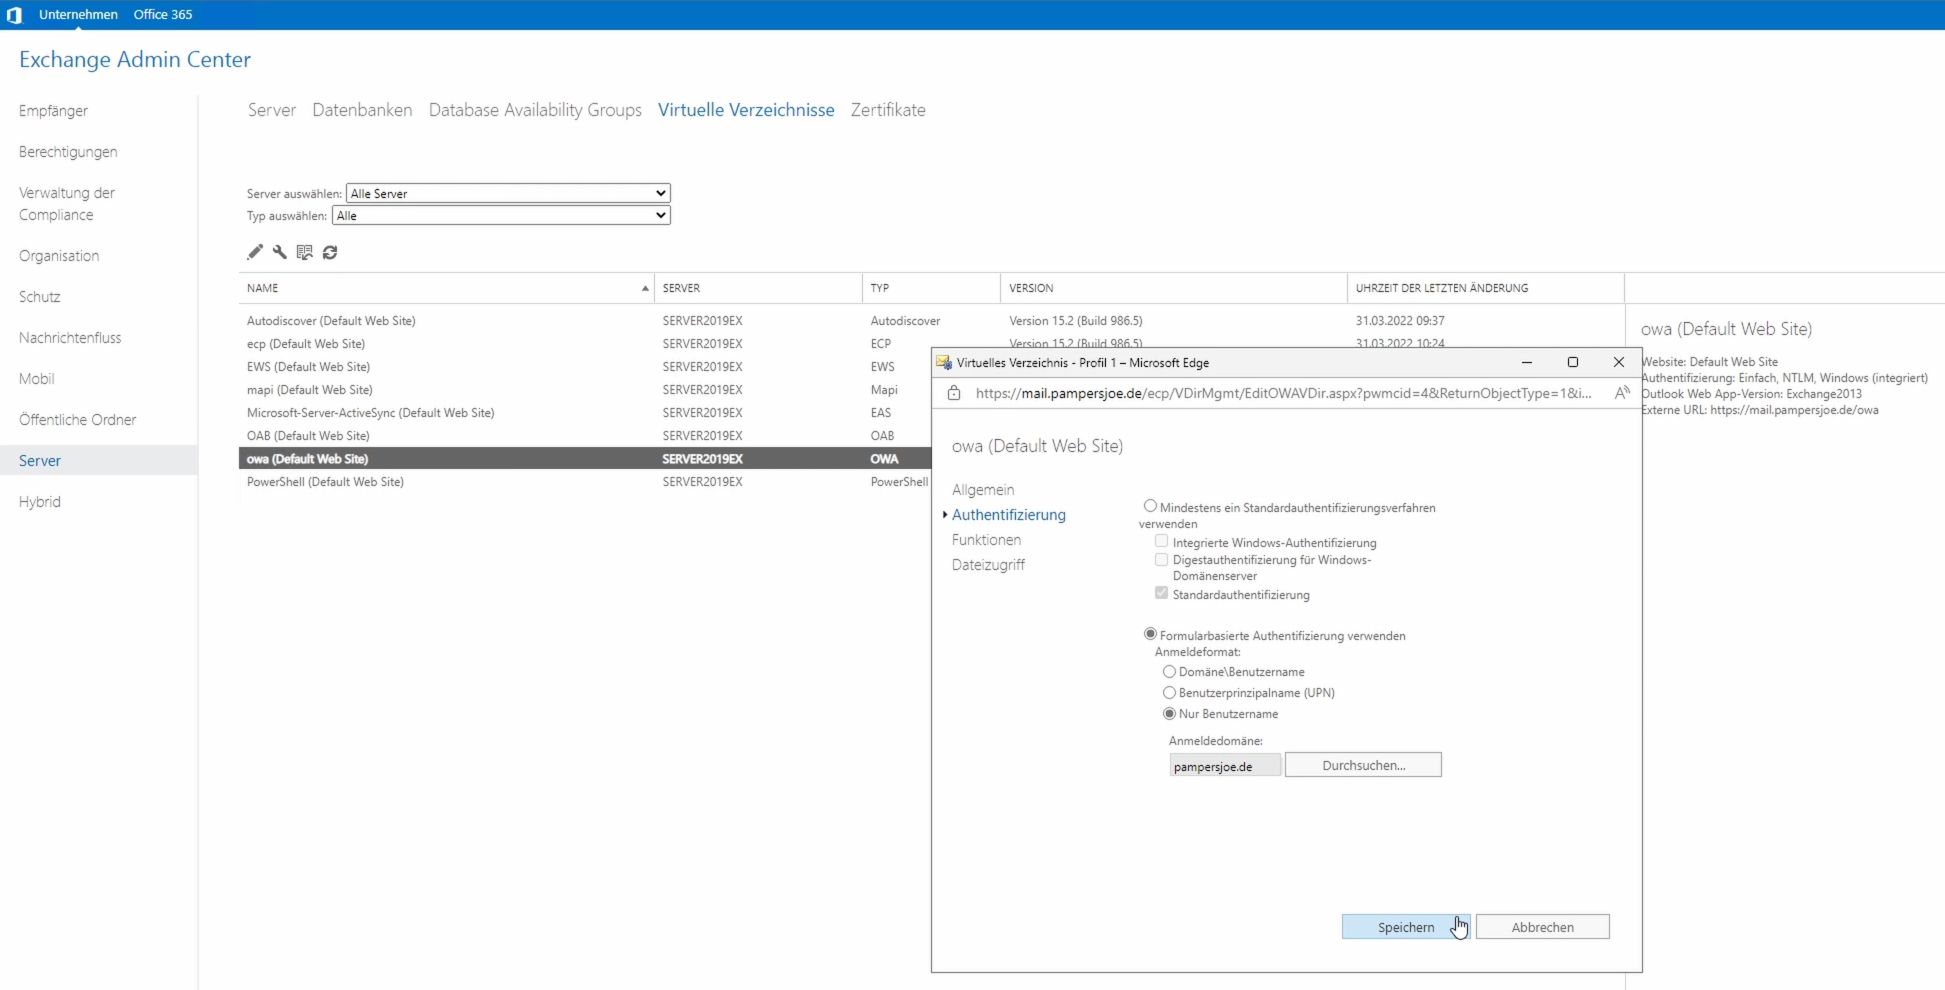Viewport: 1945px width, 990px height.
Task: Click the Office logo icon at top left
Action: click(x=14, y=15)
